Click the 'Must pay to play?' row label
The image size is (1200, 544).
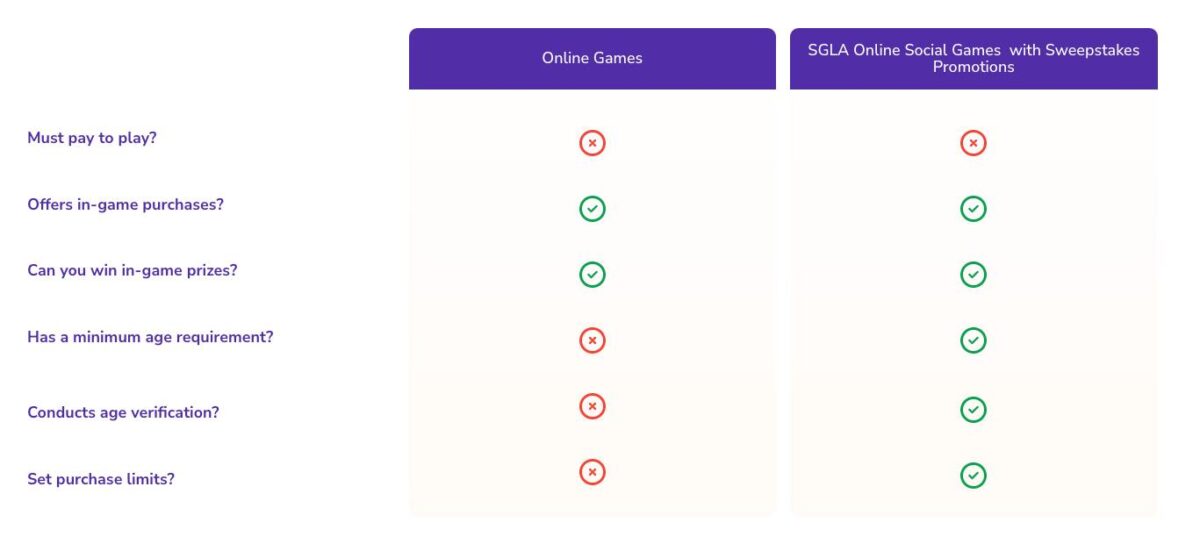click(92, 138)
